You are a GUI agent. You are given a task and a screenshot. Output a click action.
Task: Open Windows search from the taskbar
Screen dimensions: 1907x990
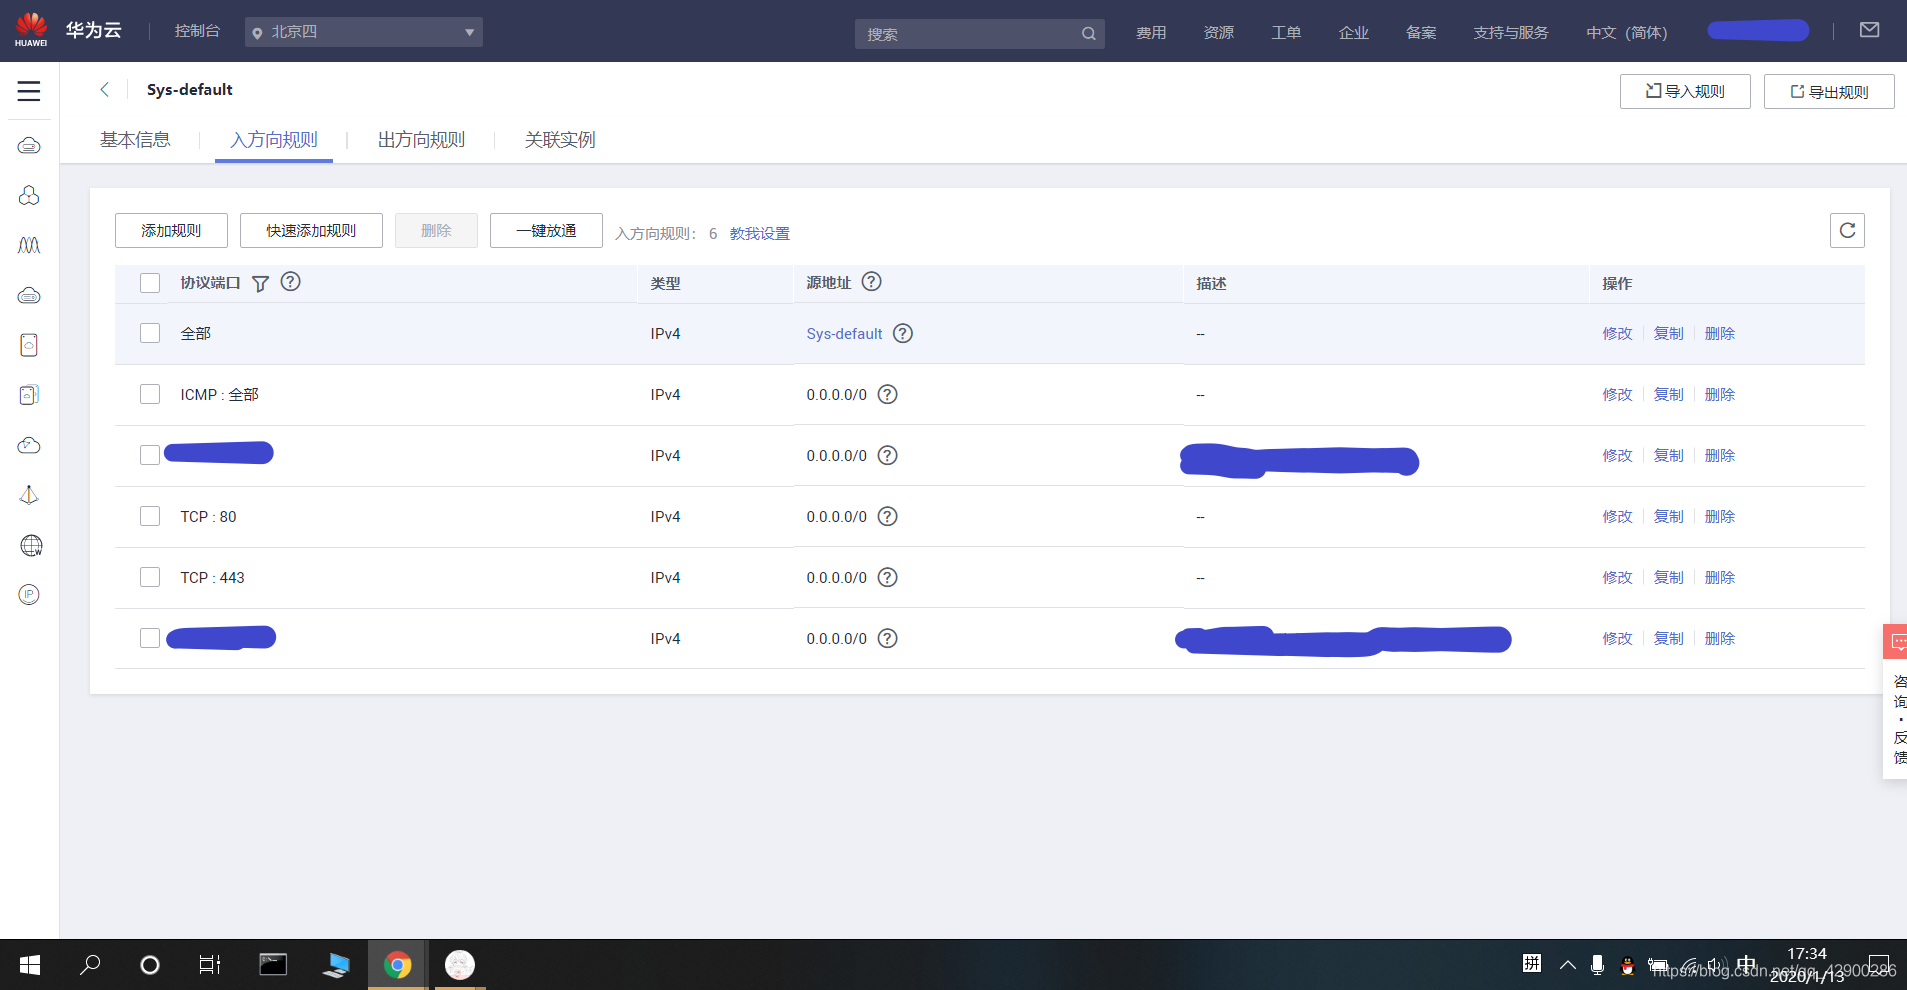90,965
